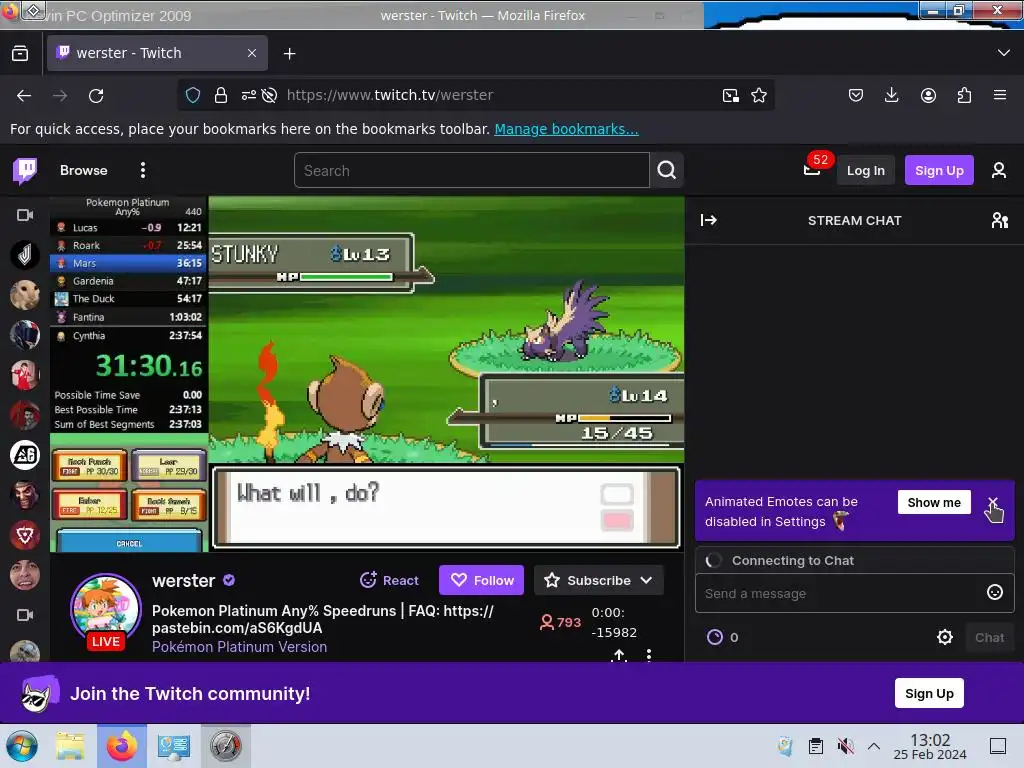
Task: Save page to Pocket
Action: [856, 95]
